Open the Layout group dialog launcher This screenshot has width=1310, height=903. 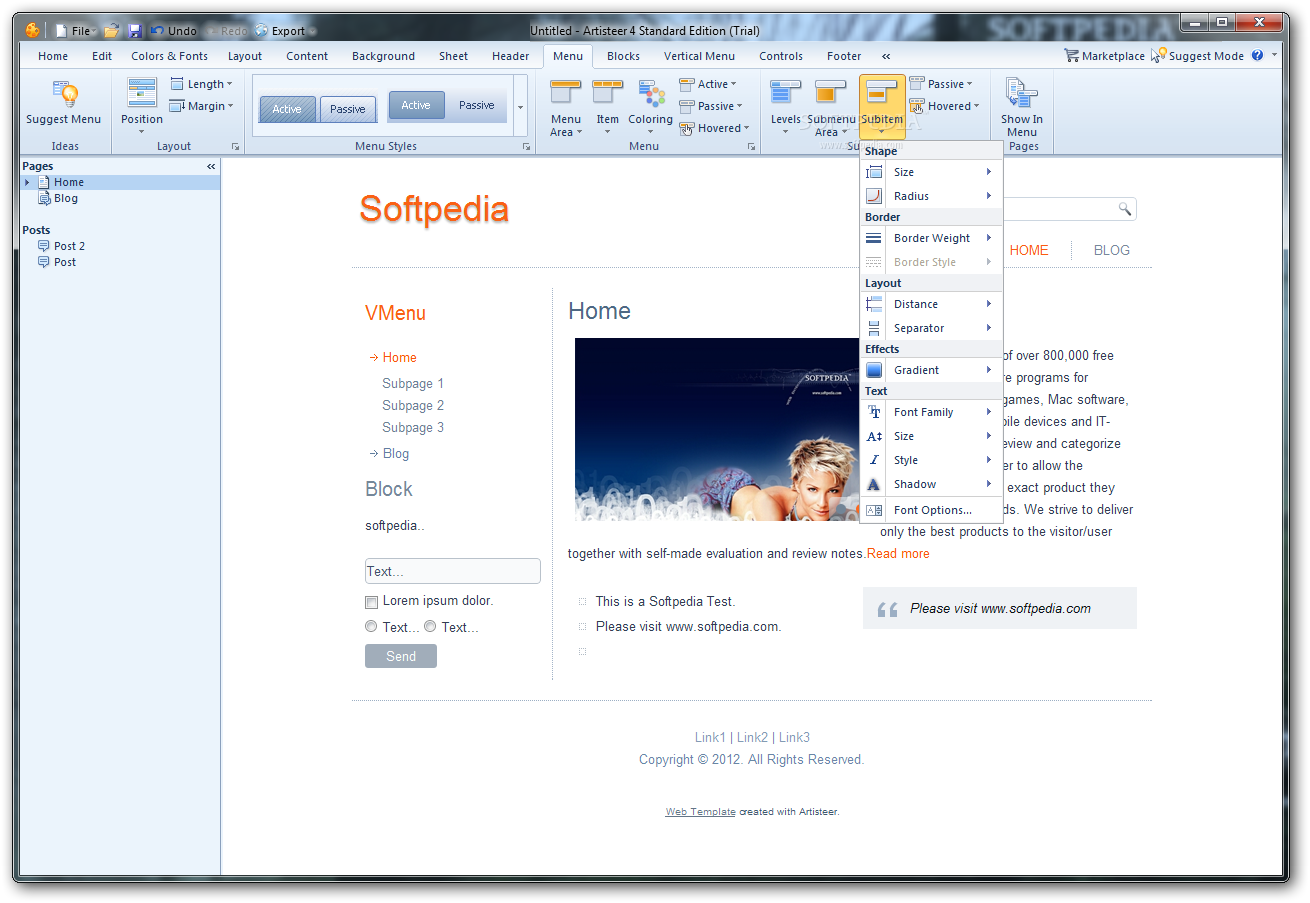tap(236, 147)
